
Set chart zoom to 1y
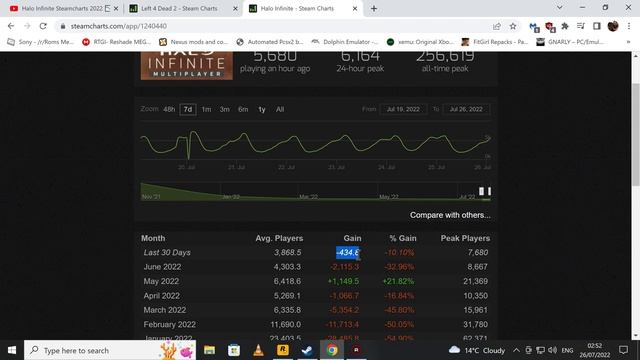pos(262,109)
